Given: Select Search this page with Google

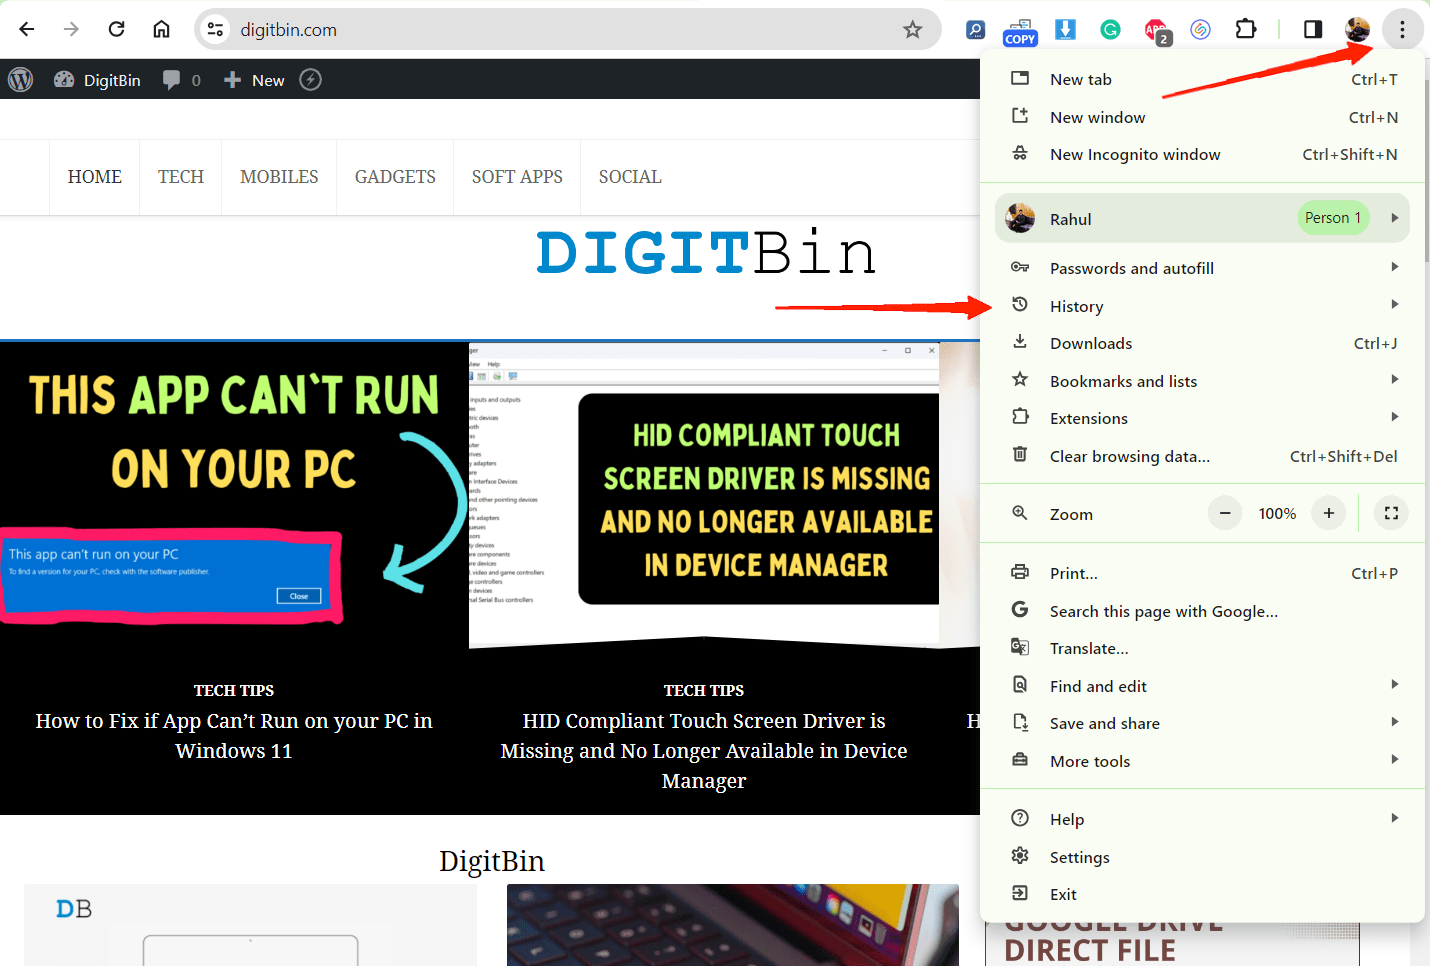Looking at the screenshot, I should point(1202,611).
